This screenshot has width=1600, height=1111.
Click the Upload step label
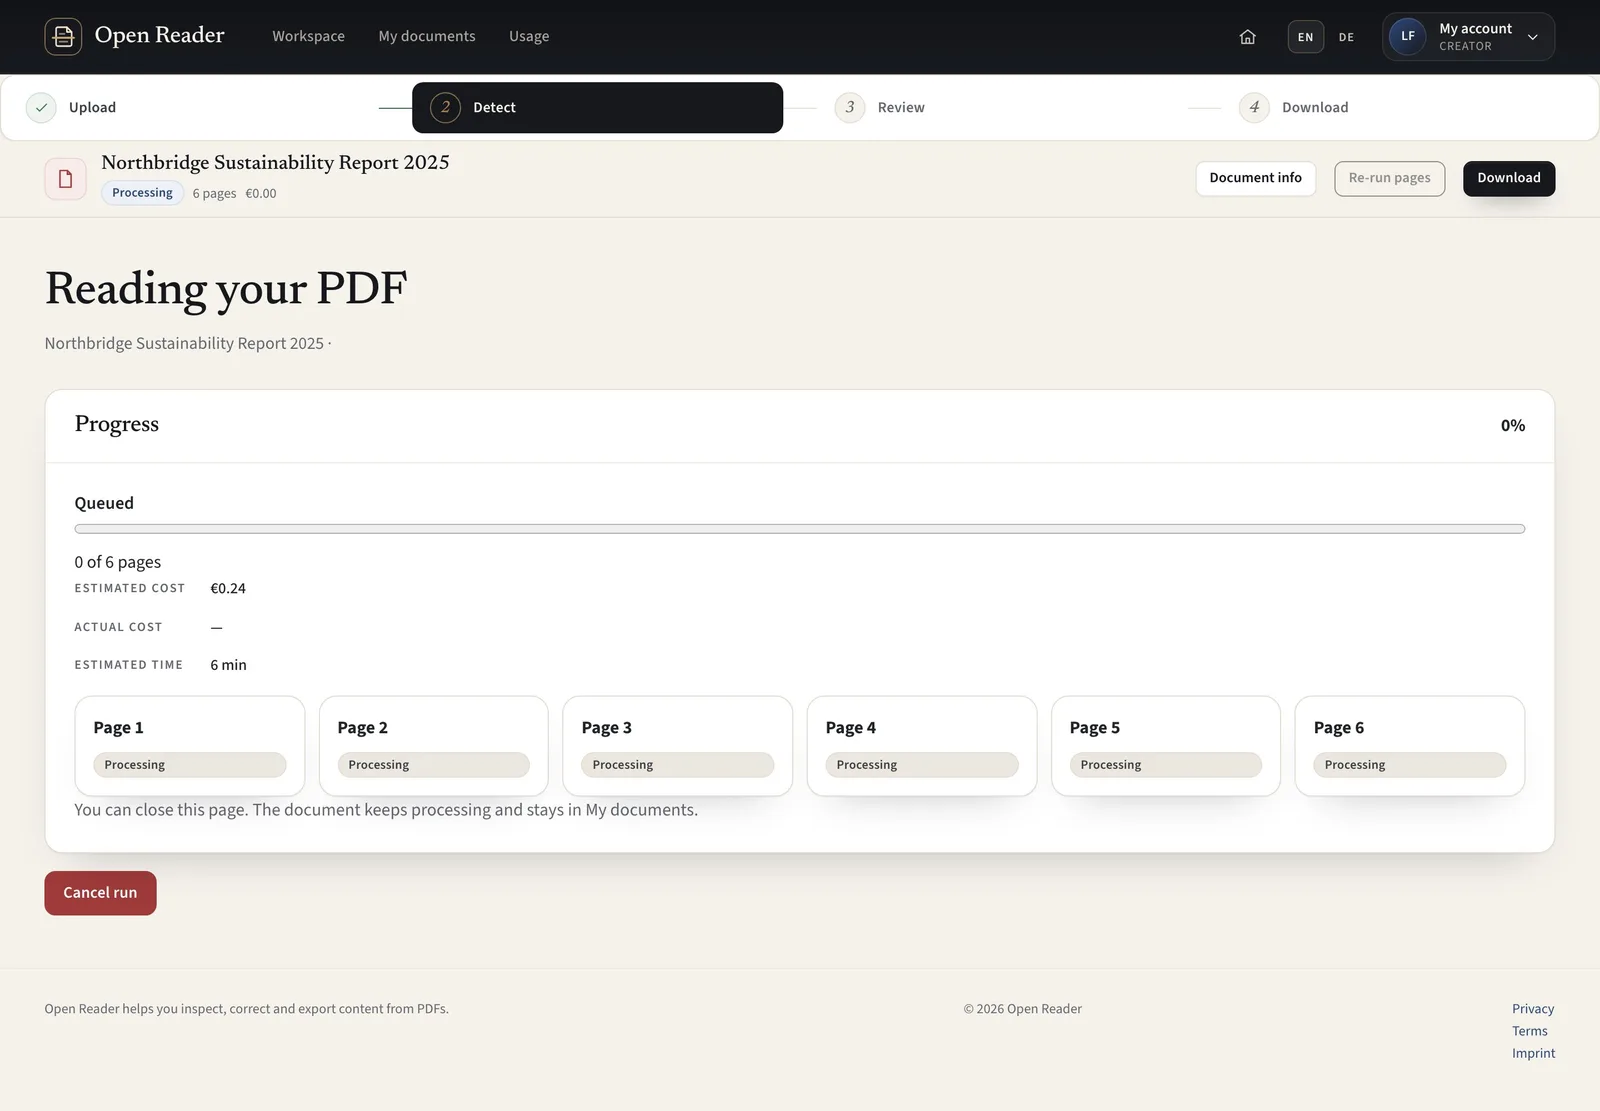tap(92, 107)
